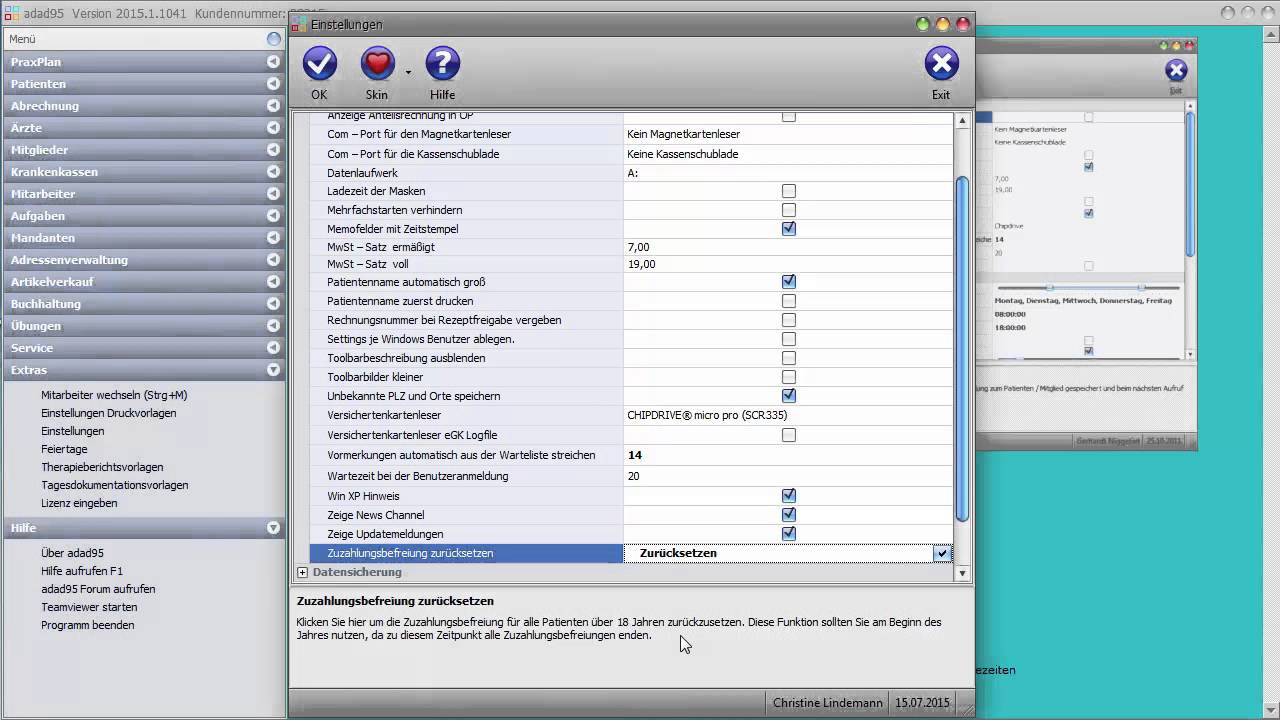The image size is (1280, 720).
Task: Click the Hilfe question mark icon
Action: click(x=442, y=65)
